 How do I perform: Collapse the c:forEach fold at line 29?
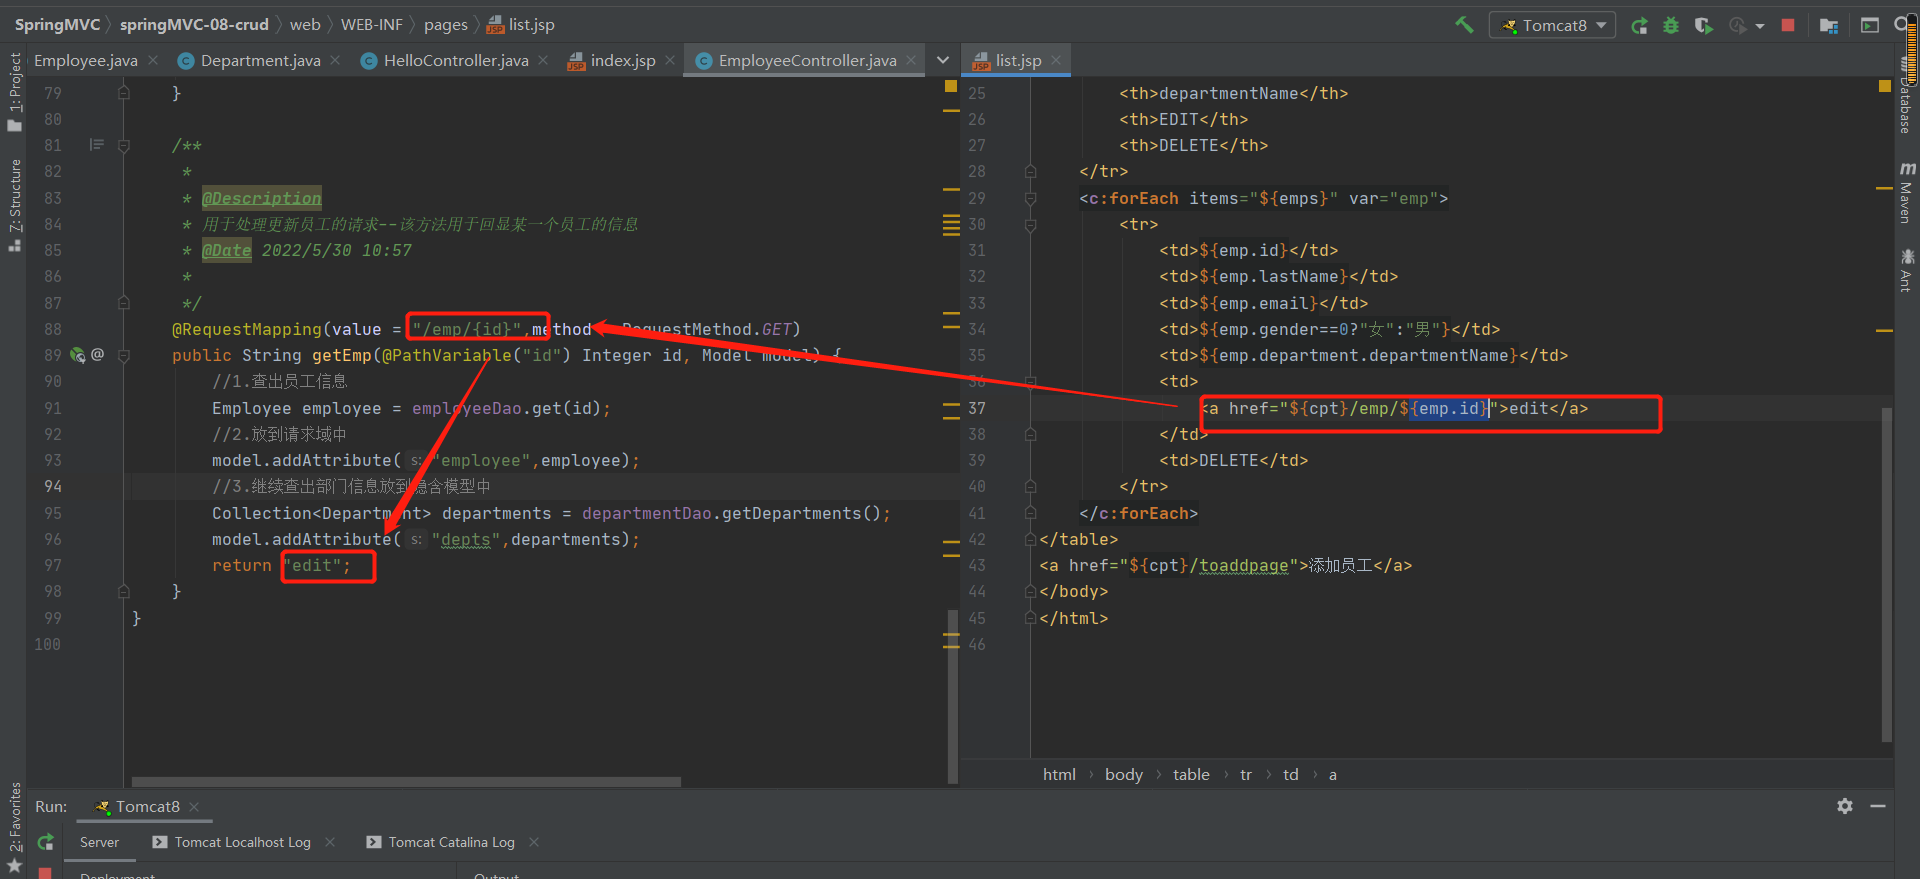coord(1030,198)
